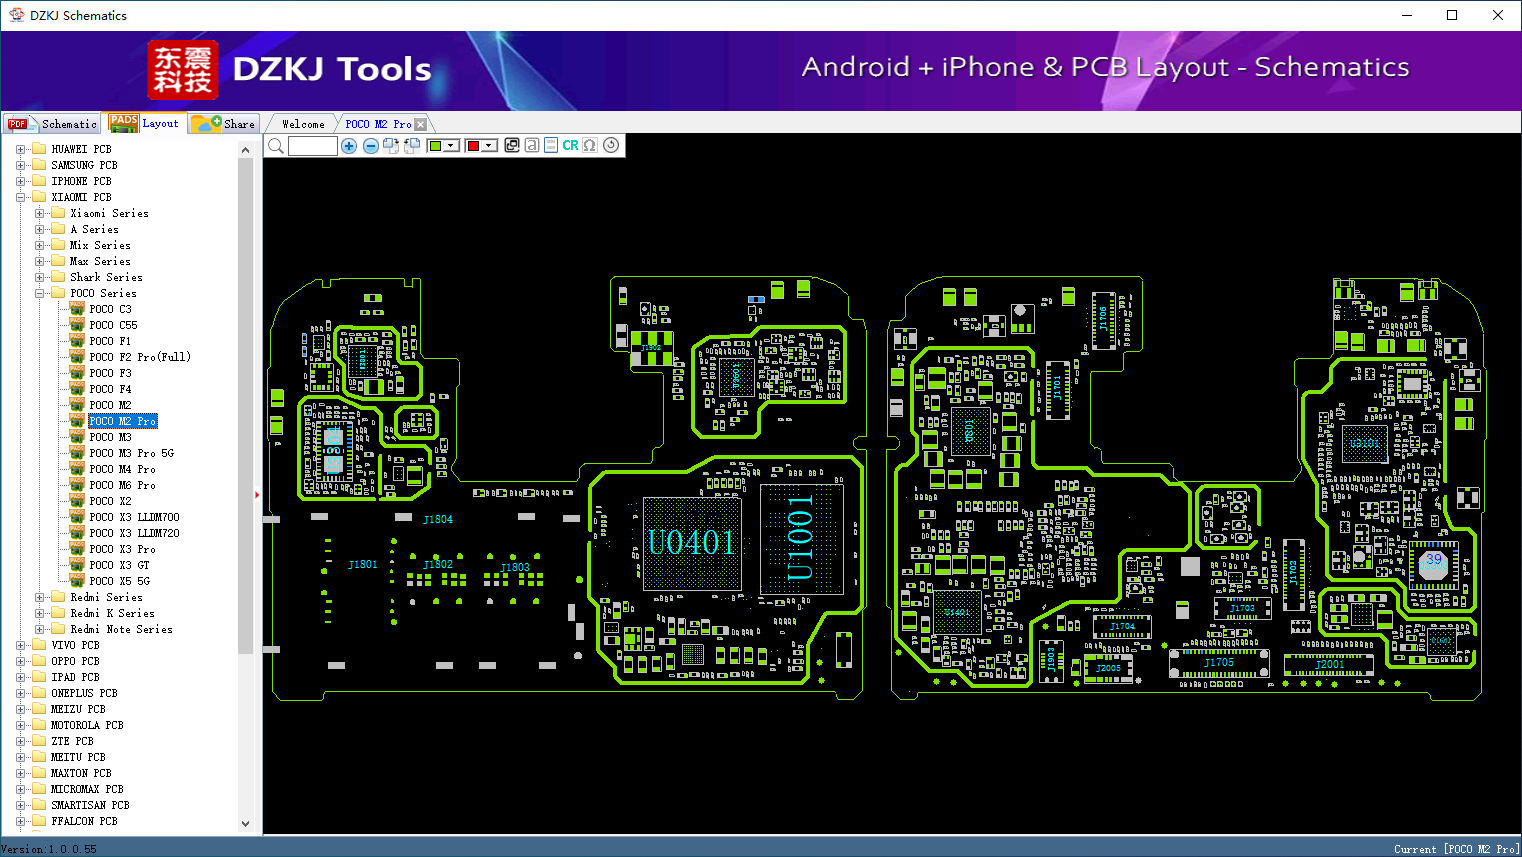Select the highlighted POCO M2 Pro entry
Image resolution: width=1522 pixels, height=857 pixels.
point(123,421)
